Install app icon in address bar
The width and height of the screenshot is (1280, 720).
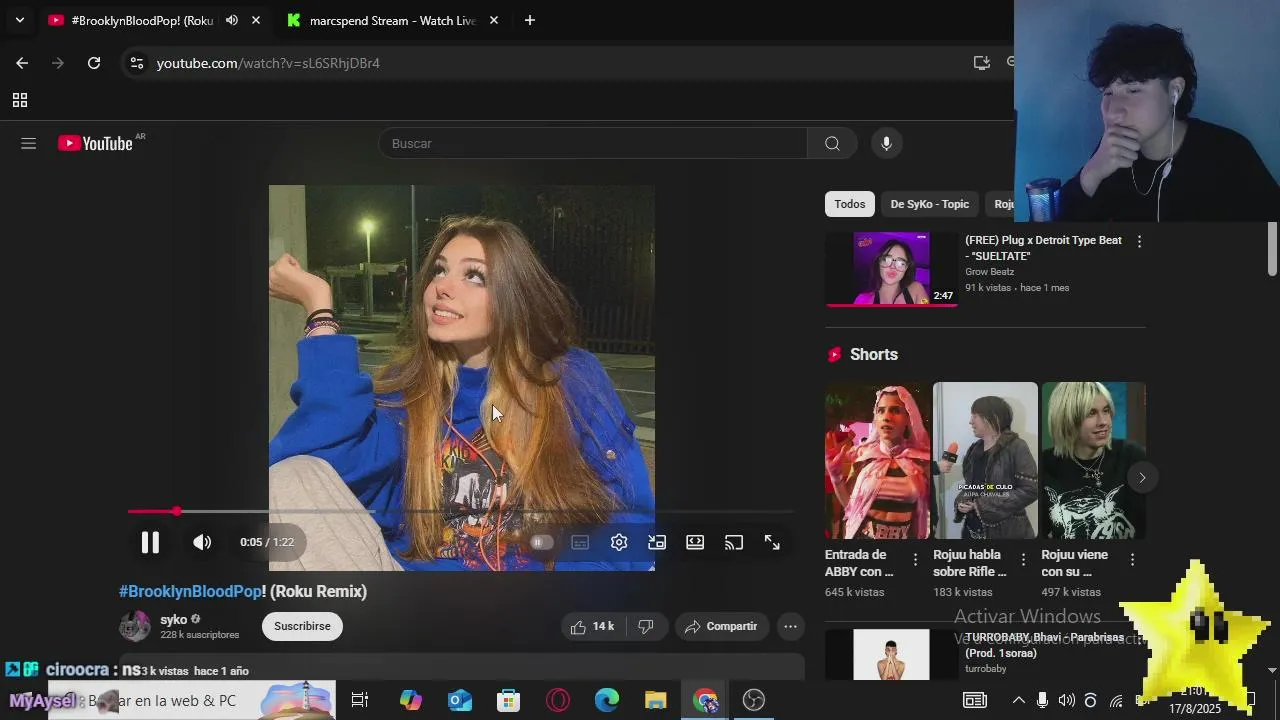click(982, 63)
